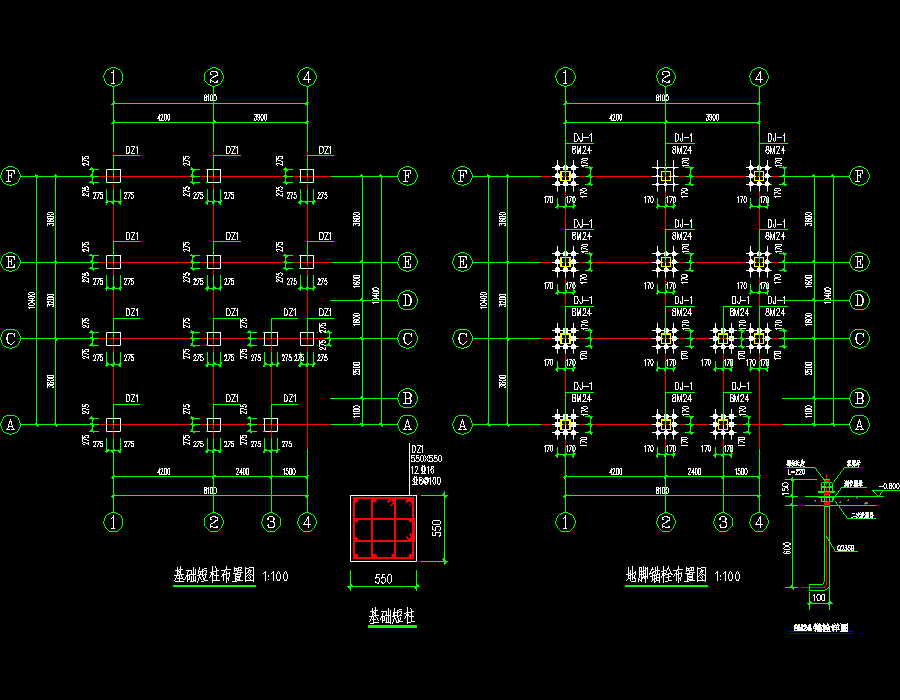Click grid bubble B in the short-column plan
Viewport: 900px width, 700px height.
coord(408,398)
